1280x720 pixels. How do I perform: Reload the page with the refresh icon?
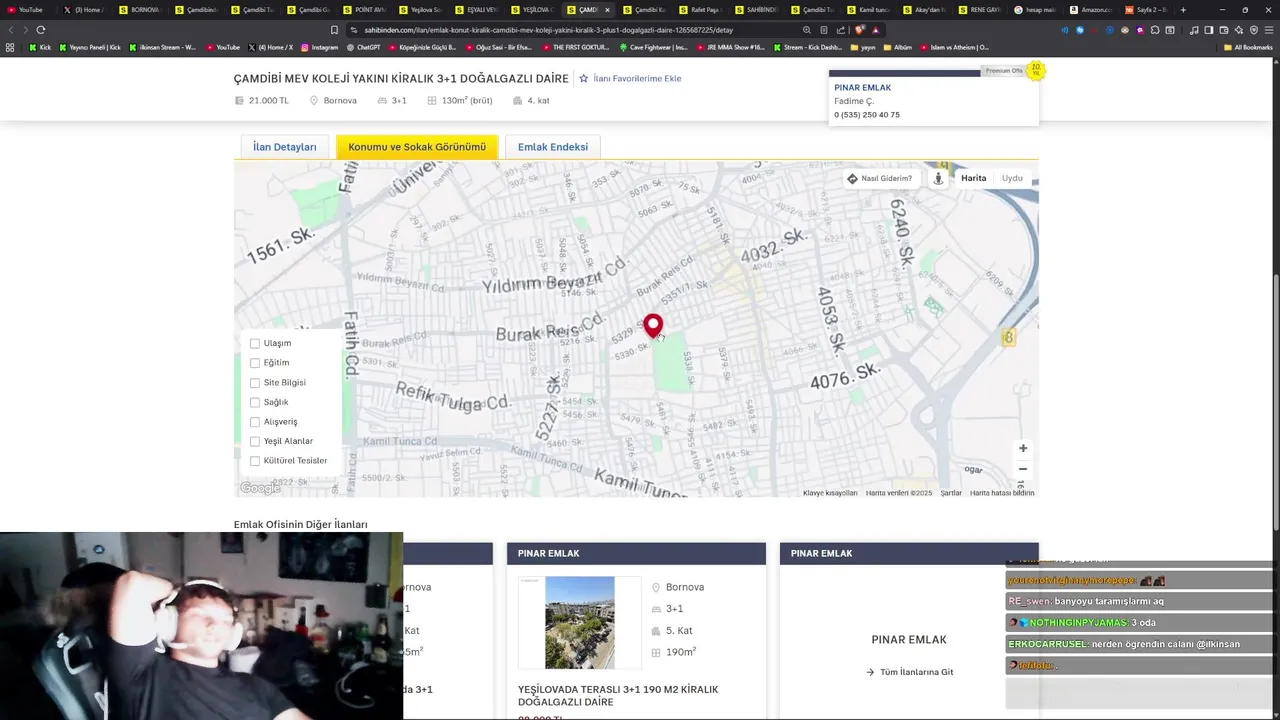coord(40,30)
